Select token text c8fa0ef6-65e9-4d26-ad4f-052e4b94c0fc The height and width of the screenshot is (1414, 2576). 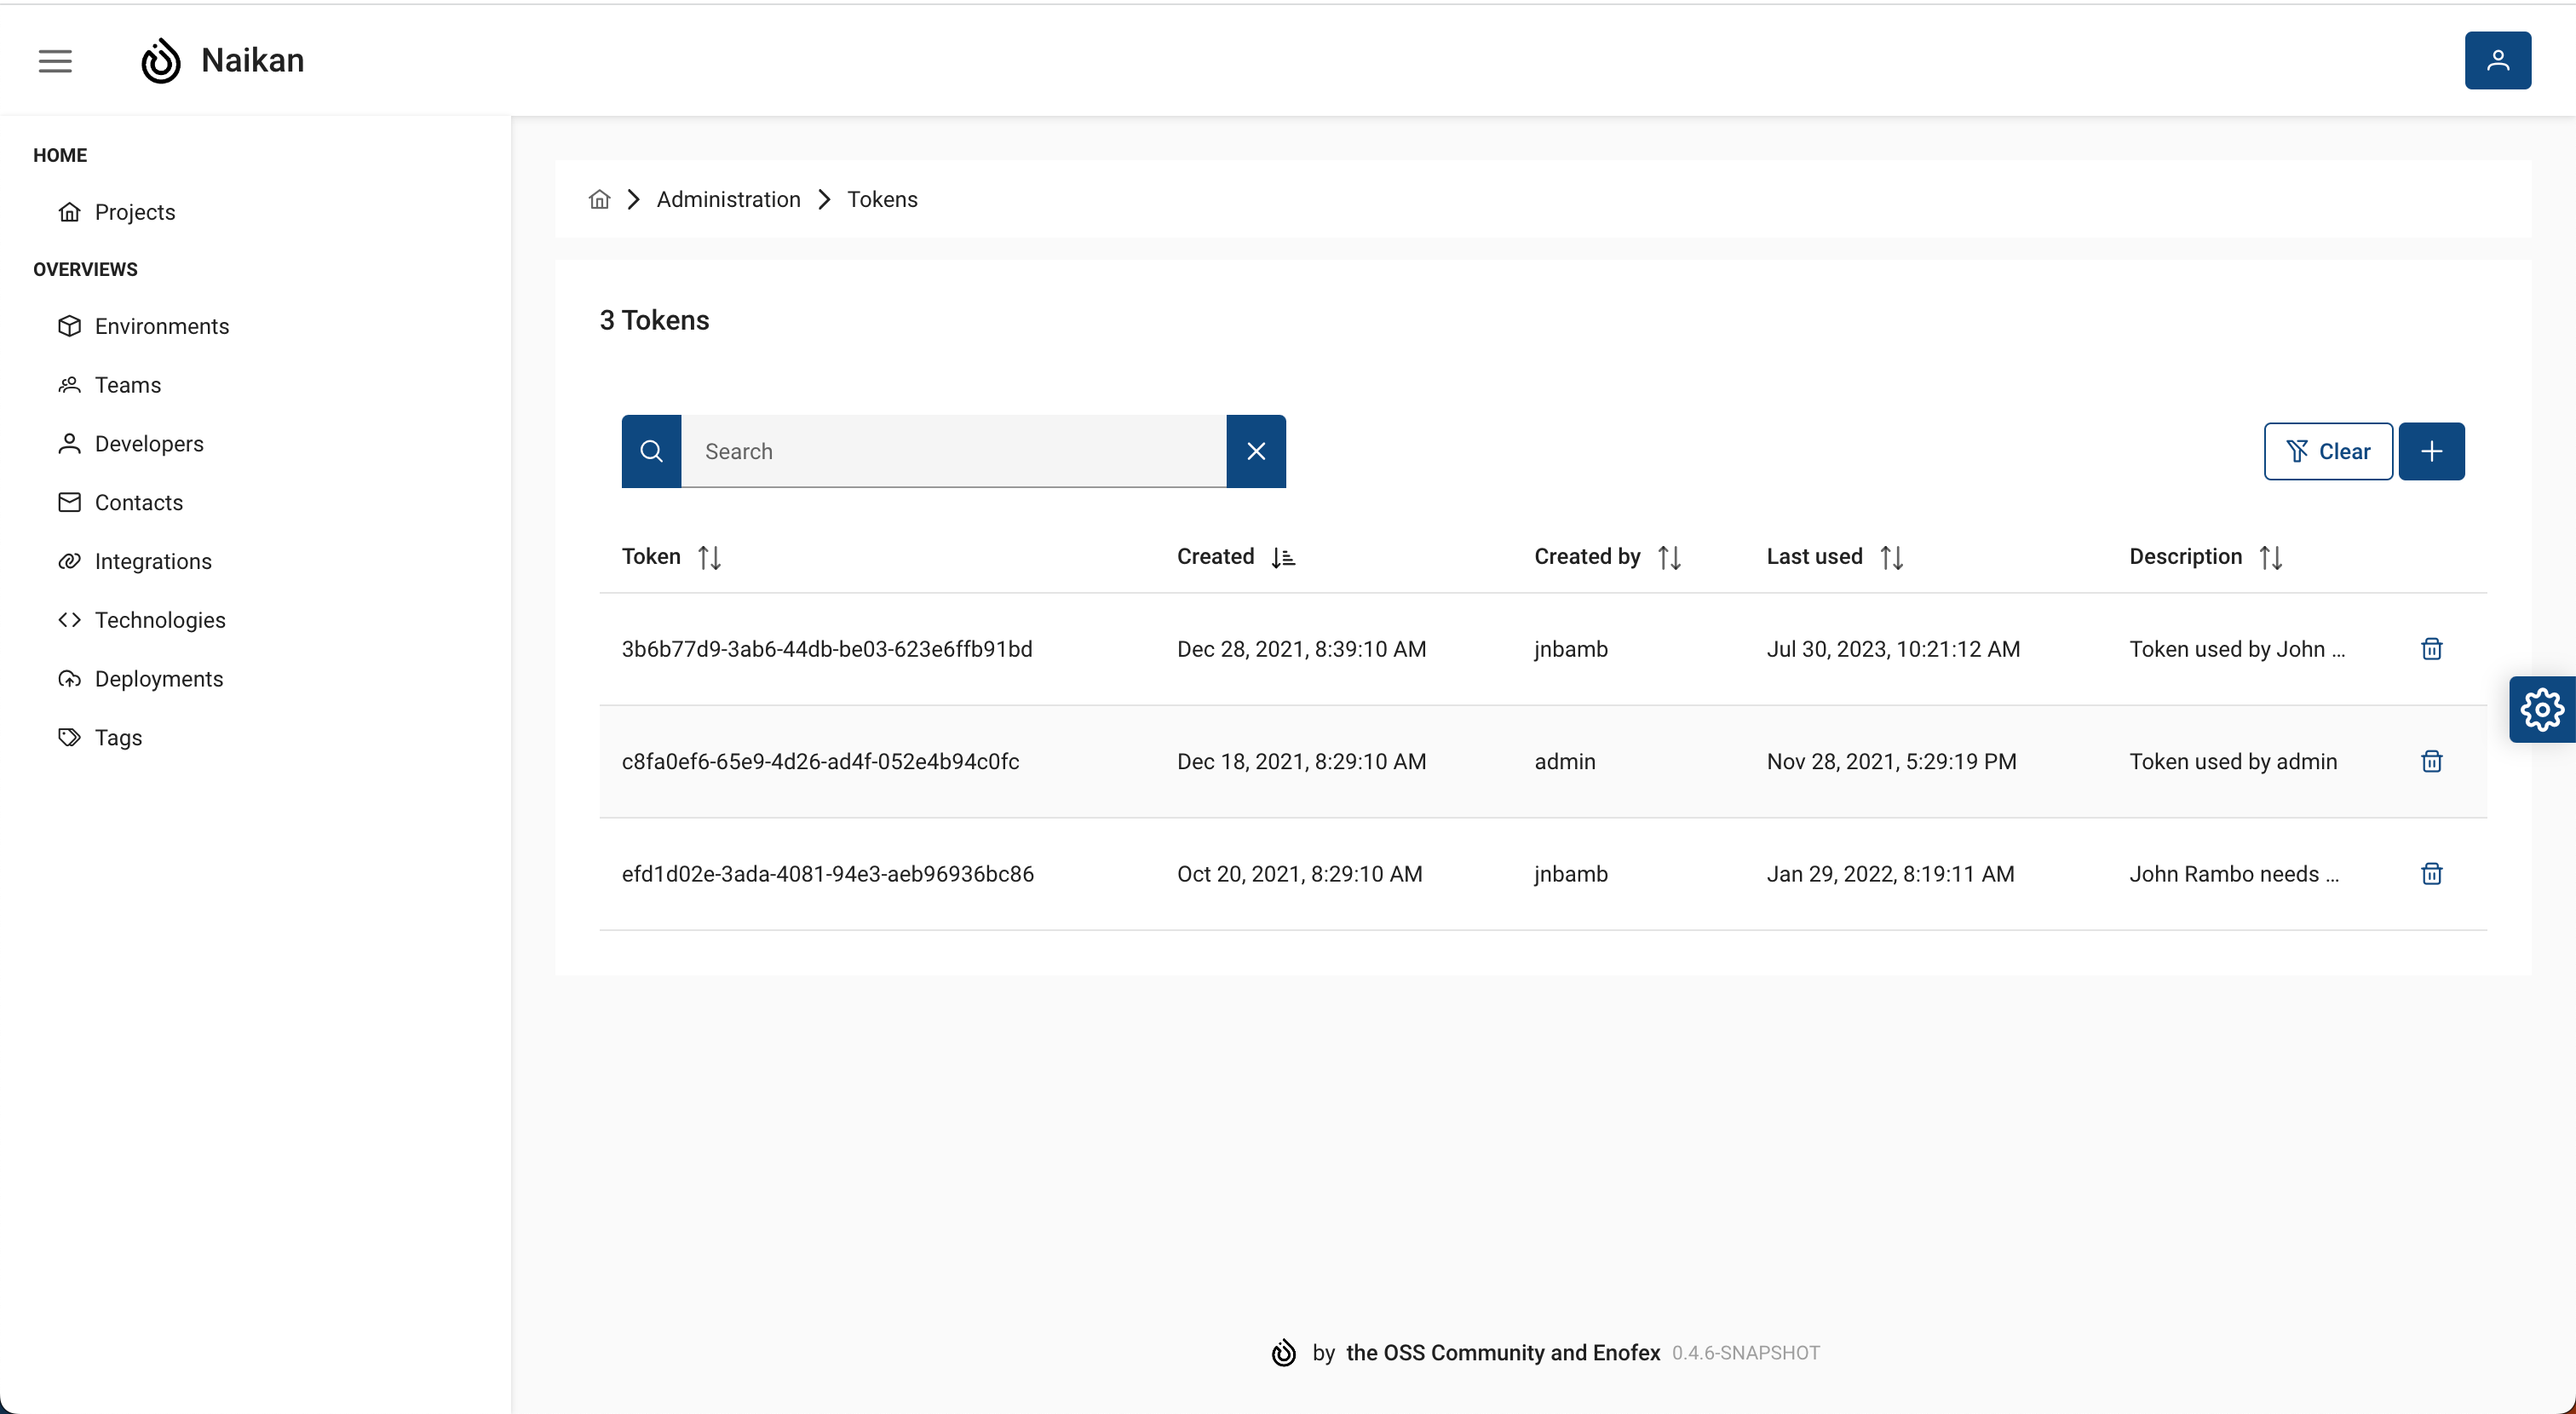pyautogui.click(x=820, y=761)
